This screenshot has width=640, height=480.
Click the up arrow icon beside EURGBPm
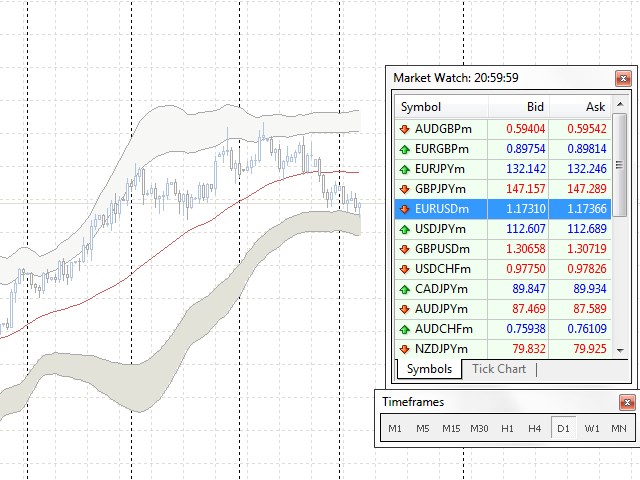pyautogui.click(x=404, y=149)
